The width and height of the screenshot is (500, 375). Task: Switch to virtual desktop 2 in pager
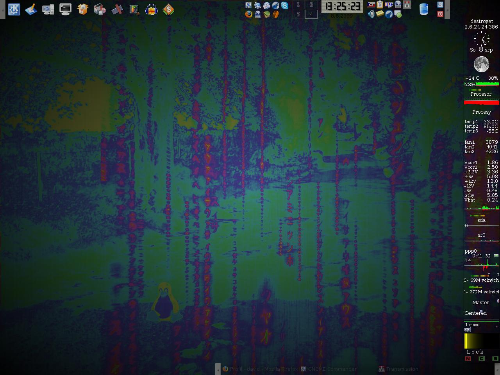[x=311, y=5]
